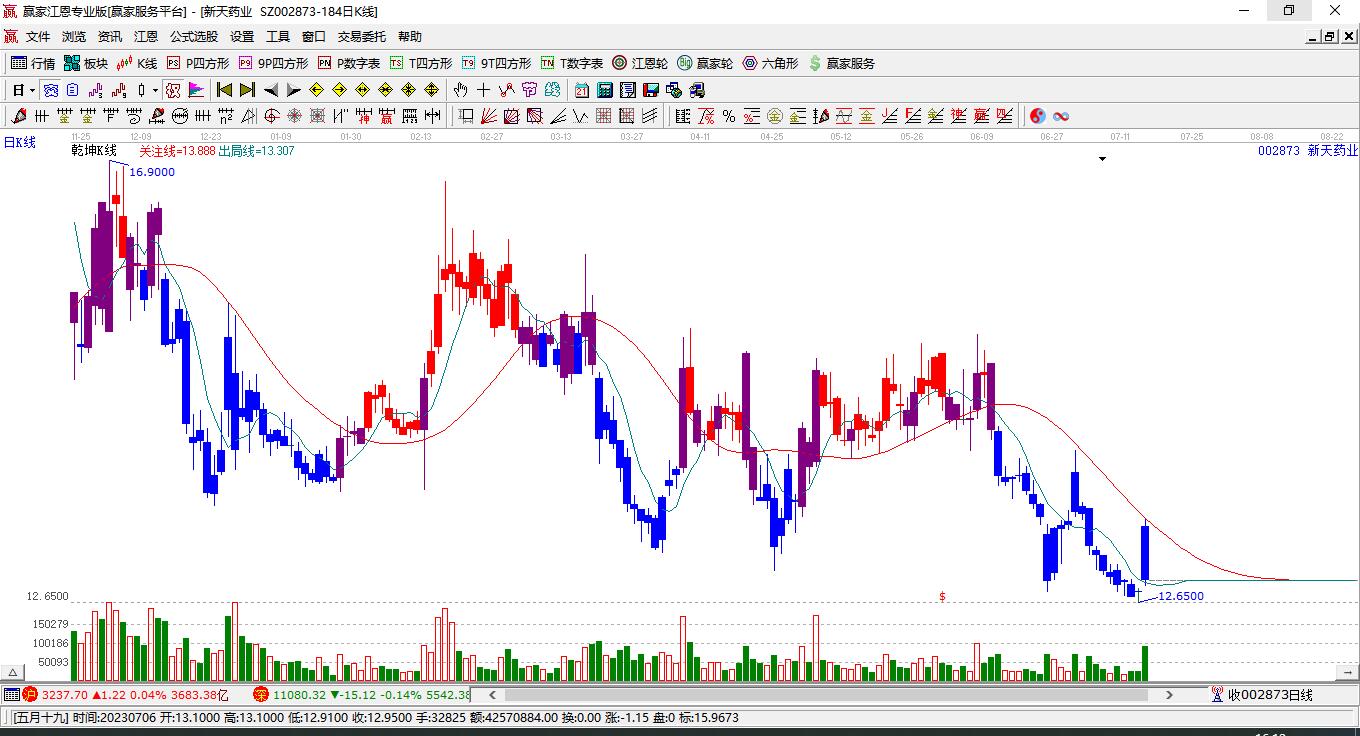
Task: Open the 工具 menu
Action: [x=278, y=37]
